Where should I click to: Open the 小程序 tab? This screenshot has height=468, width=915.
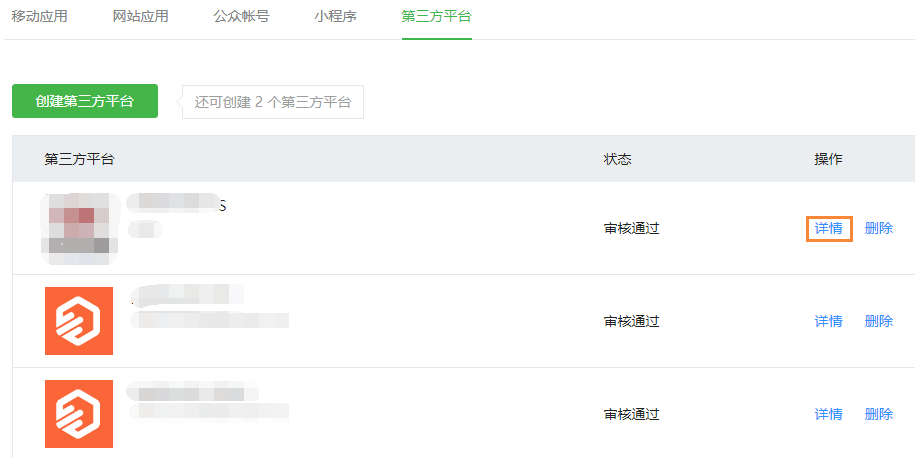tap(335, 16)
